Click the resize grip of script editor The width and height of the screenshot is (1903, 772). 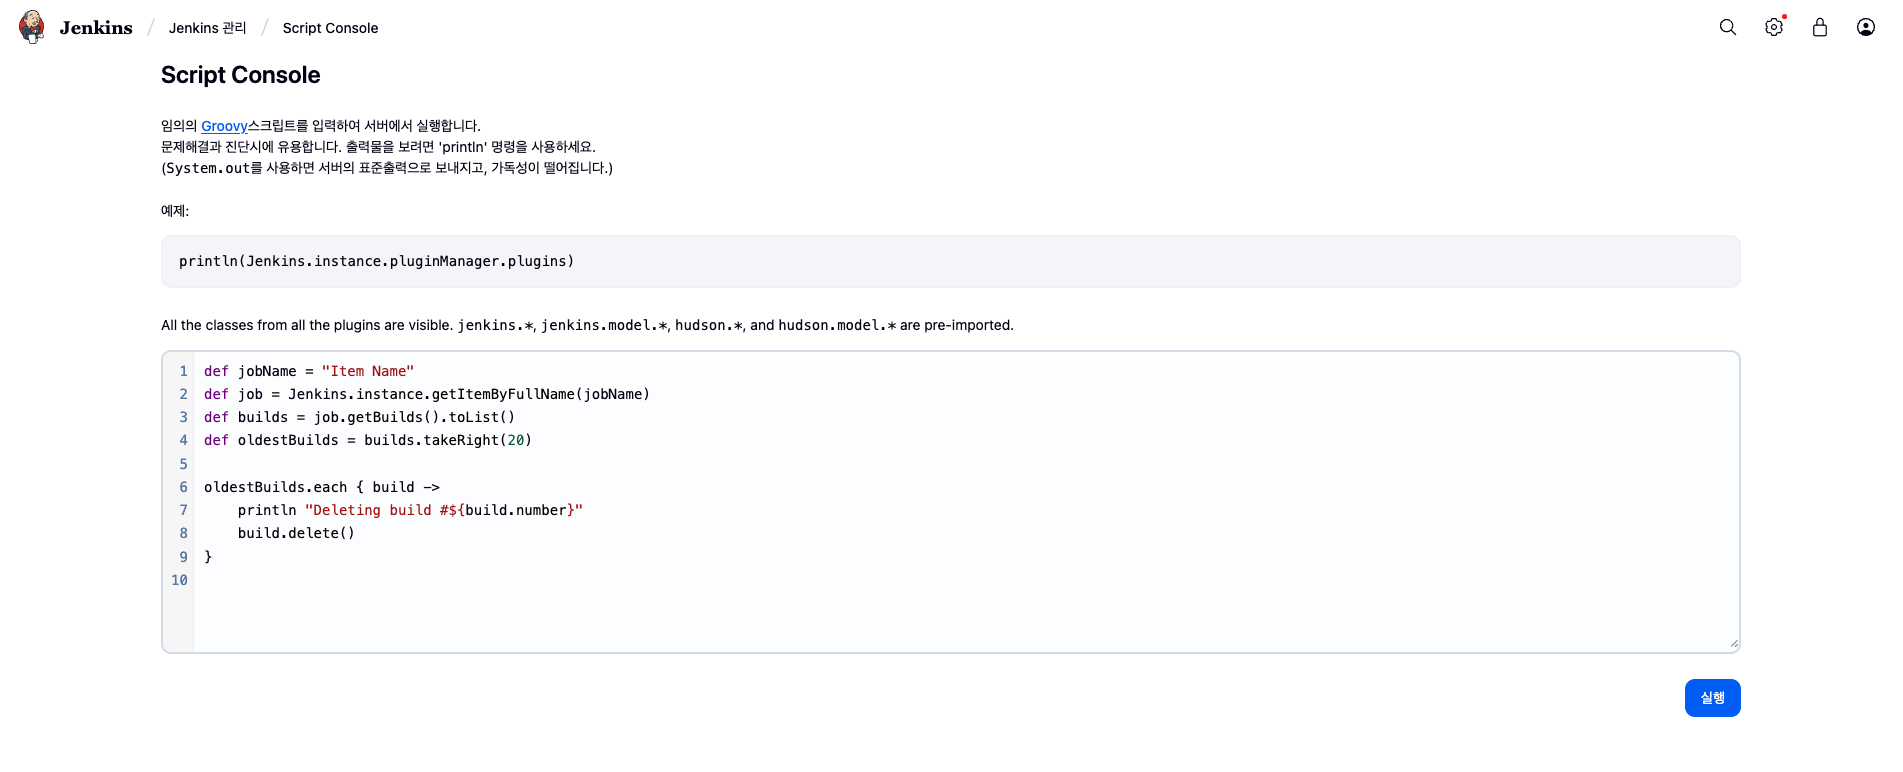click(1733, 644)
